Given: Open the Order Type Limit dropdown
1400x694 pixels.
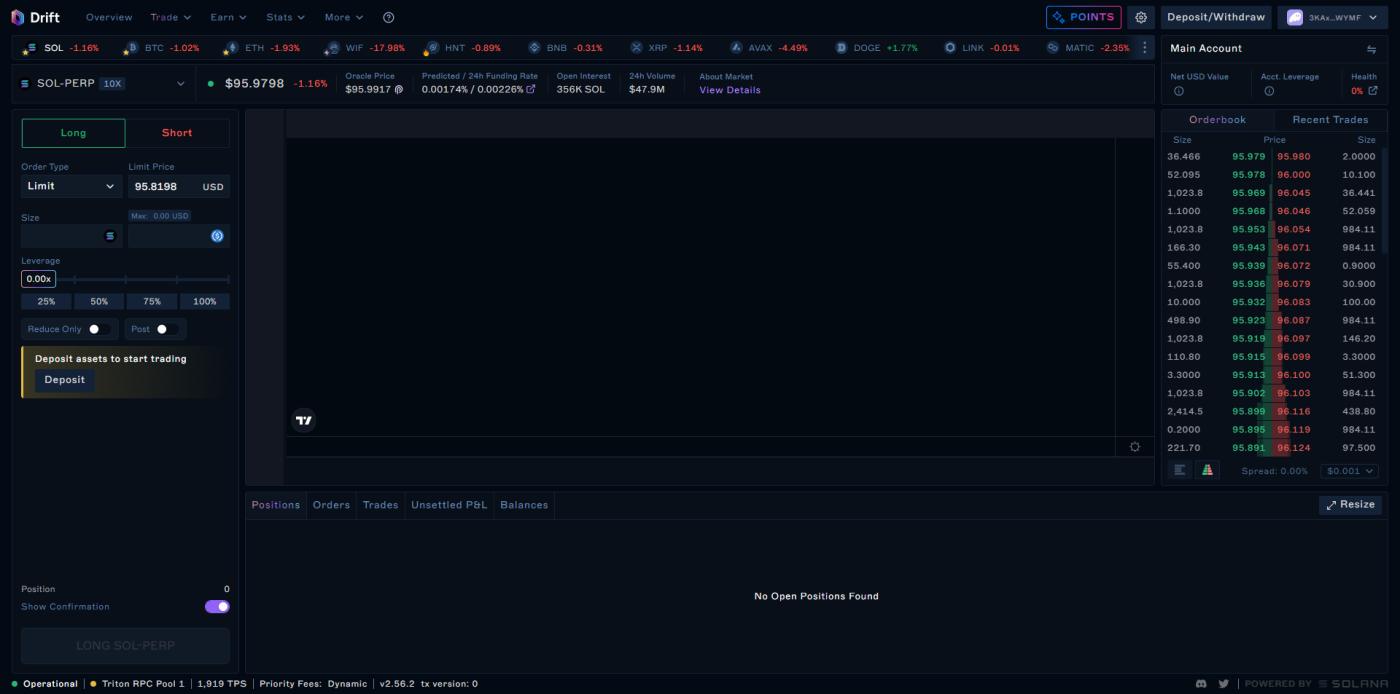Looking at the screenshot, I should click(71, 186).
